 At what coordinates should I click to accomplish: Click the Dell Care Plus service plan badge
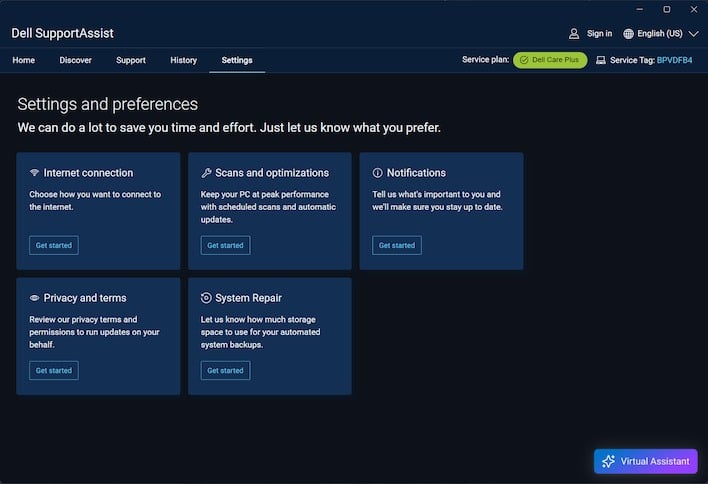550,60
